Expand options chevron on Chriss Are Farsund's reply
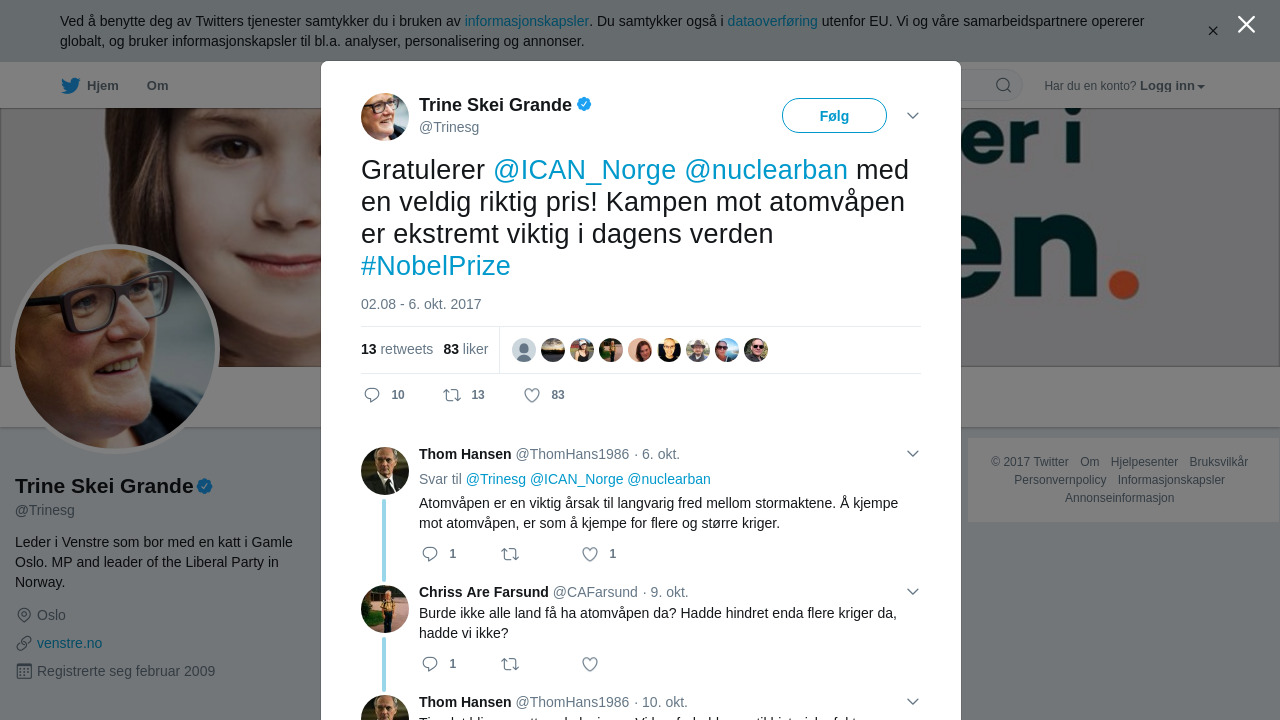The image size is (1280, 720). pyautogui.click(x=913, y=592)
